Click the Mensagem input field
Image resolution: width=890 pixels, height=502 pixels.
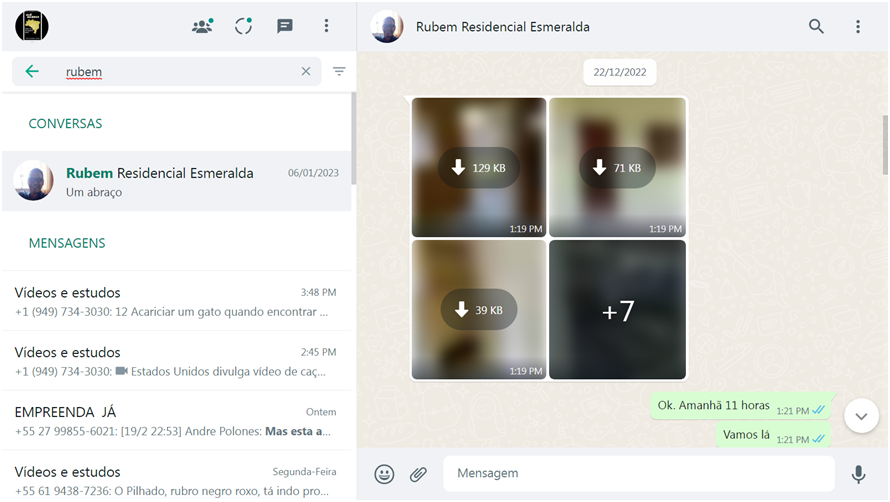tap(639, 473)
